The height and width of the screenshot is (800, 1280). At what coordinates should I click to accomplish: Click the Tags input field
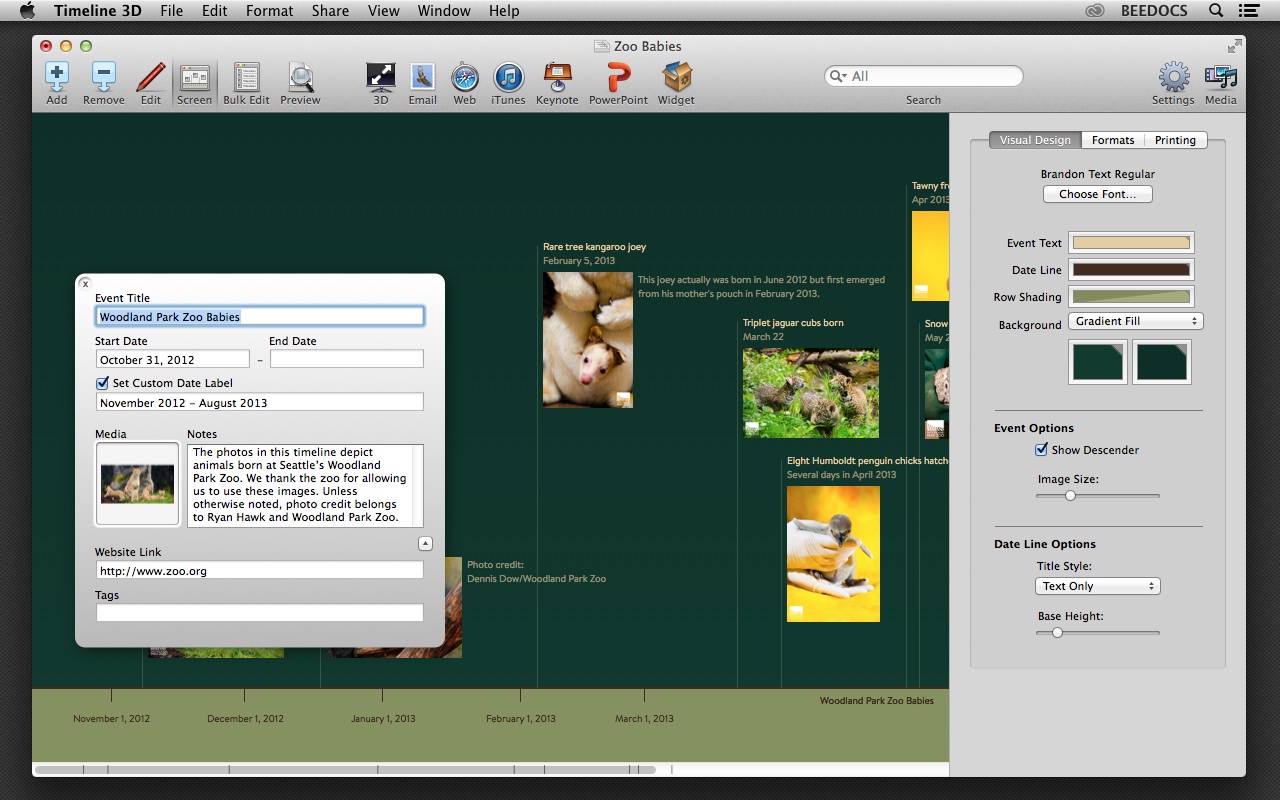tap(260, 613)
